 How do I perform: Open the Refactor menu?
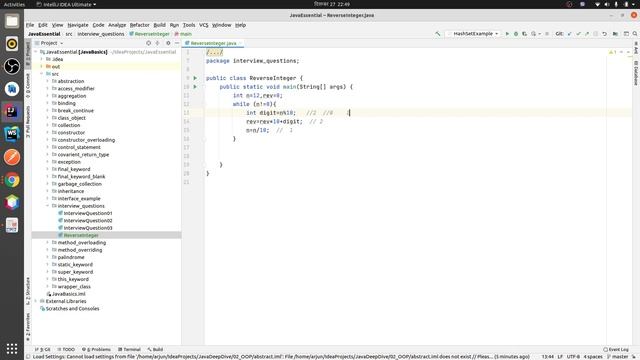(140, 25)
